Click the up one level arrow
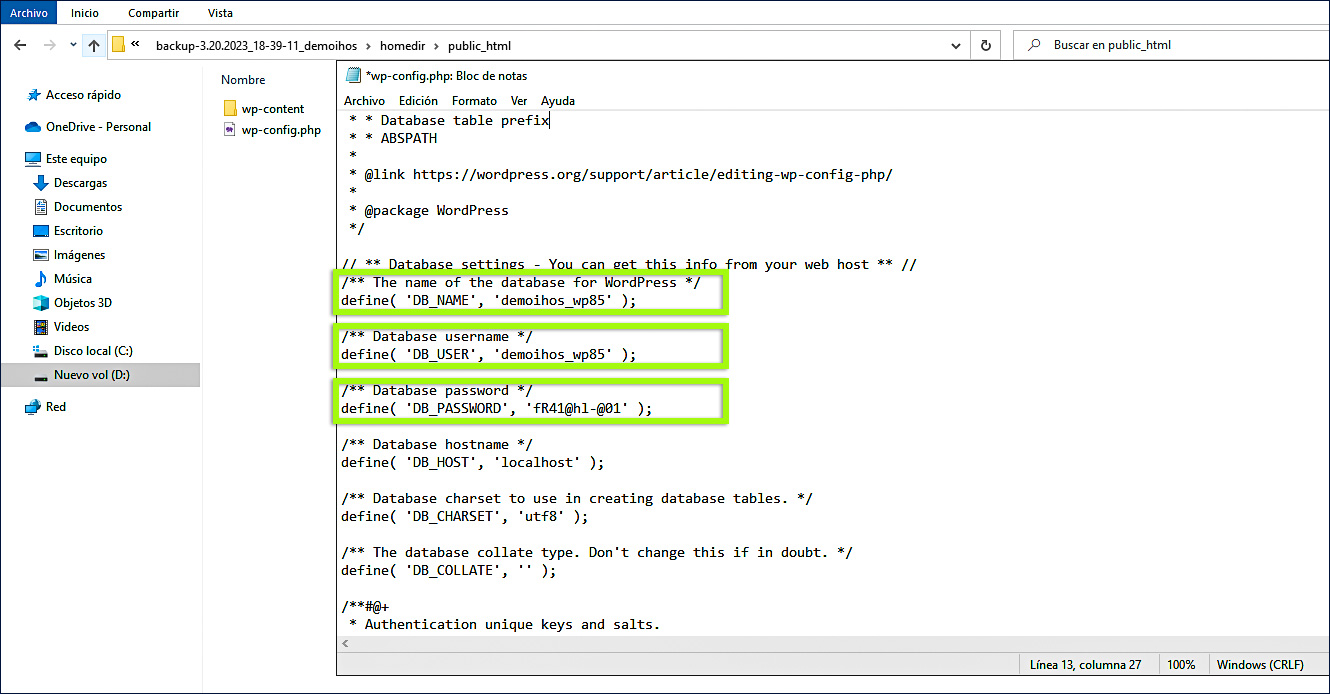Image resolution: width=1330 pixels, height=694 pixels. pos(94,45)
